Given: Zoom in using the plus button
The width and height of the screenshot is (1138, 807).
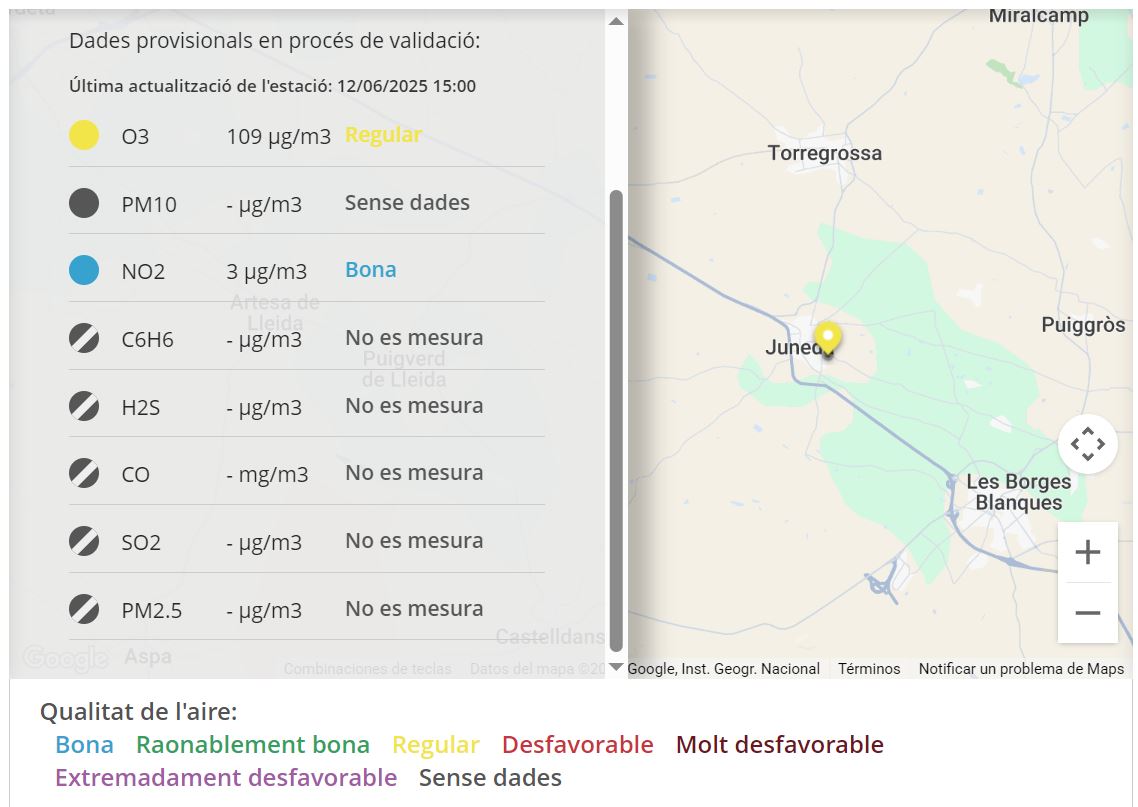Looking at the screenshot, I should (x=1088, y=551).
